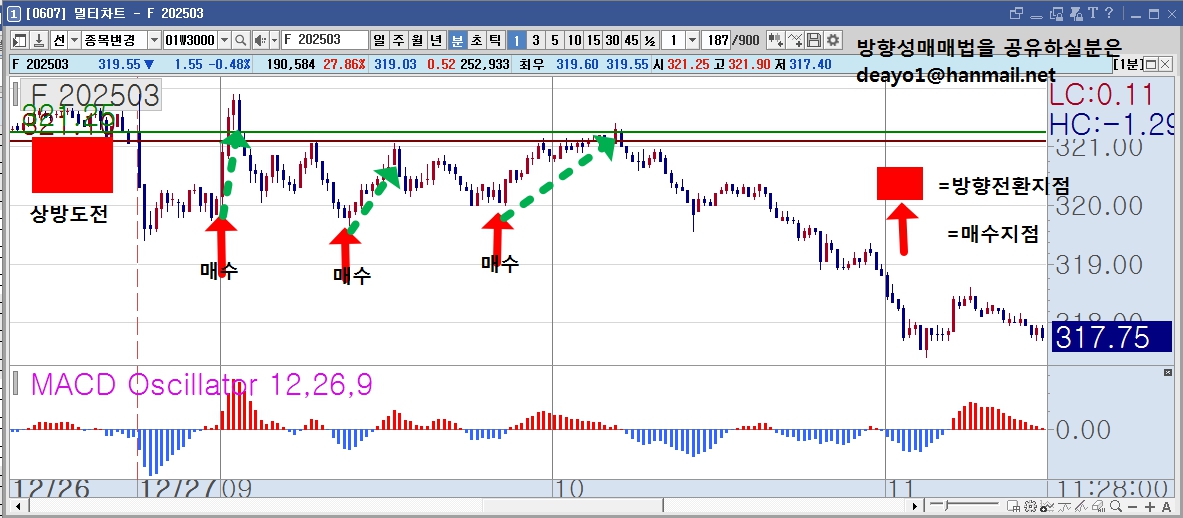Screen dimensions: 1183x518
Task: Save chart with the floppy disk icon
Action: coord(813,40)
